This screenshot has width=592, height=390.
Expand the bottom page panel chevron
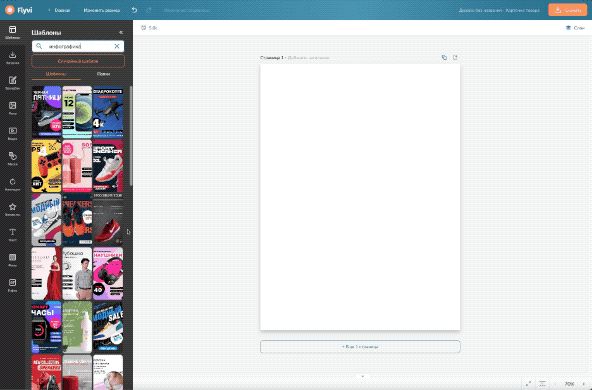pyautogui.click(x=362, y=376)
